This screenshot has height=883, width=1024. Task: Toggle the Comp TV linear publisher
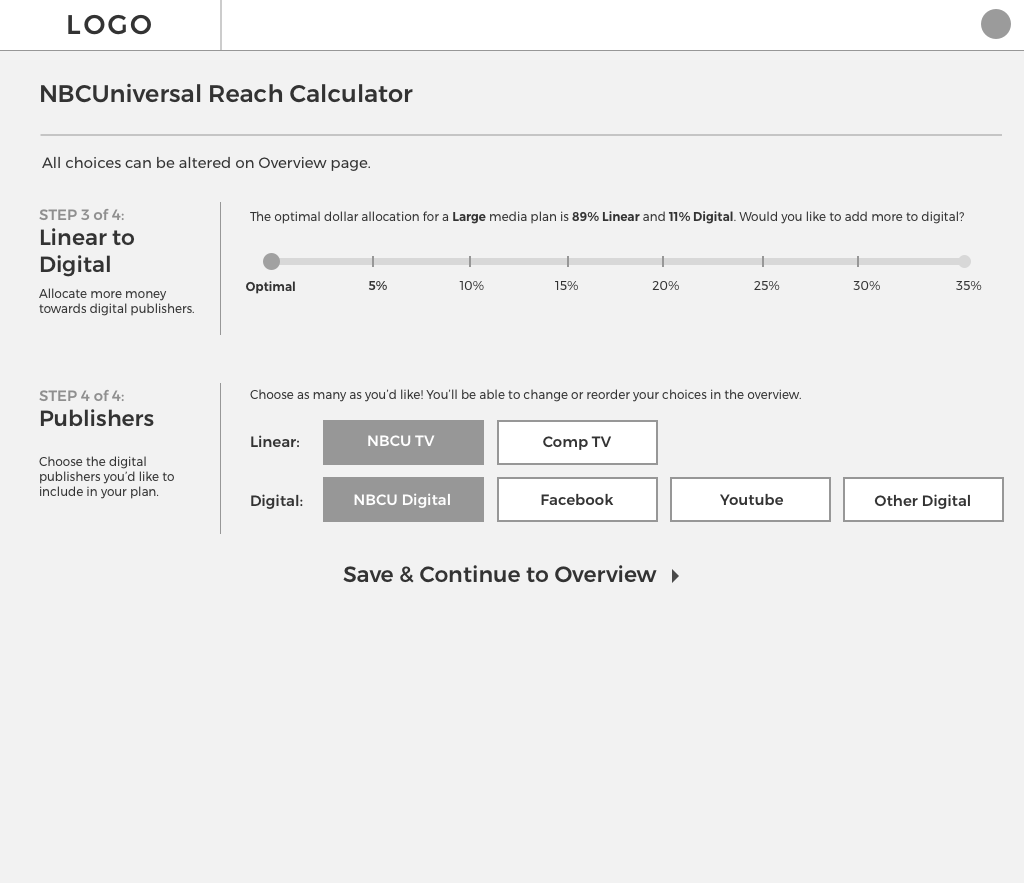(577, 442)
